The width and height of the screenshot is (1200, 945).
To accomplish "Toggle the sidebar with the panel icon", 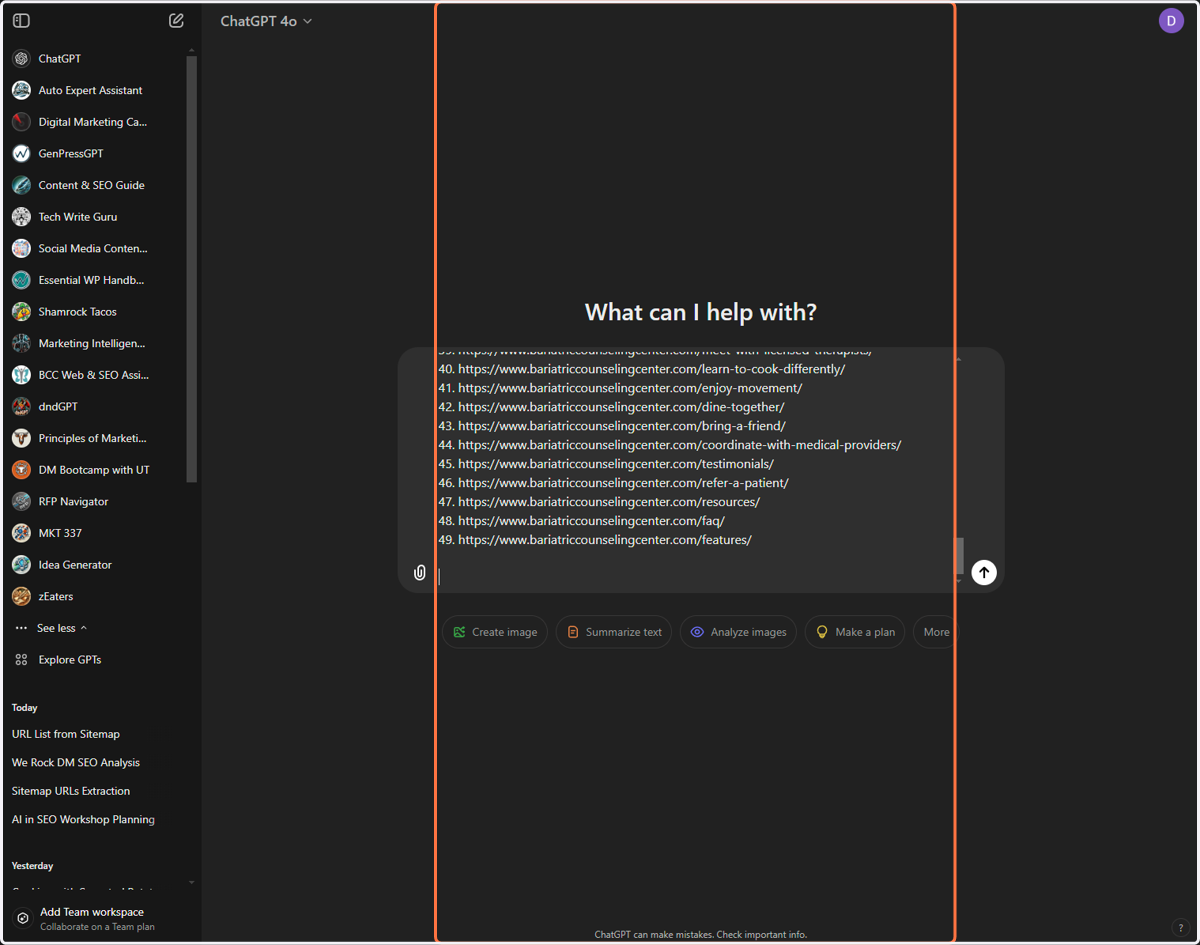I will tap(21, 20).
